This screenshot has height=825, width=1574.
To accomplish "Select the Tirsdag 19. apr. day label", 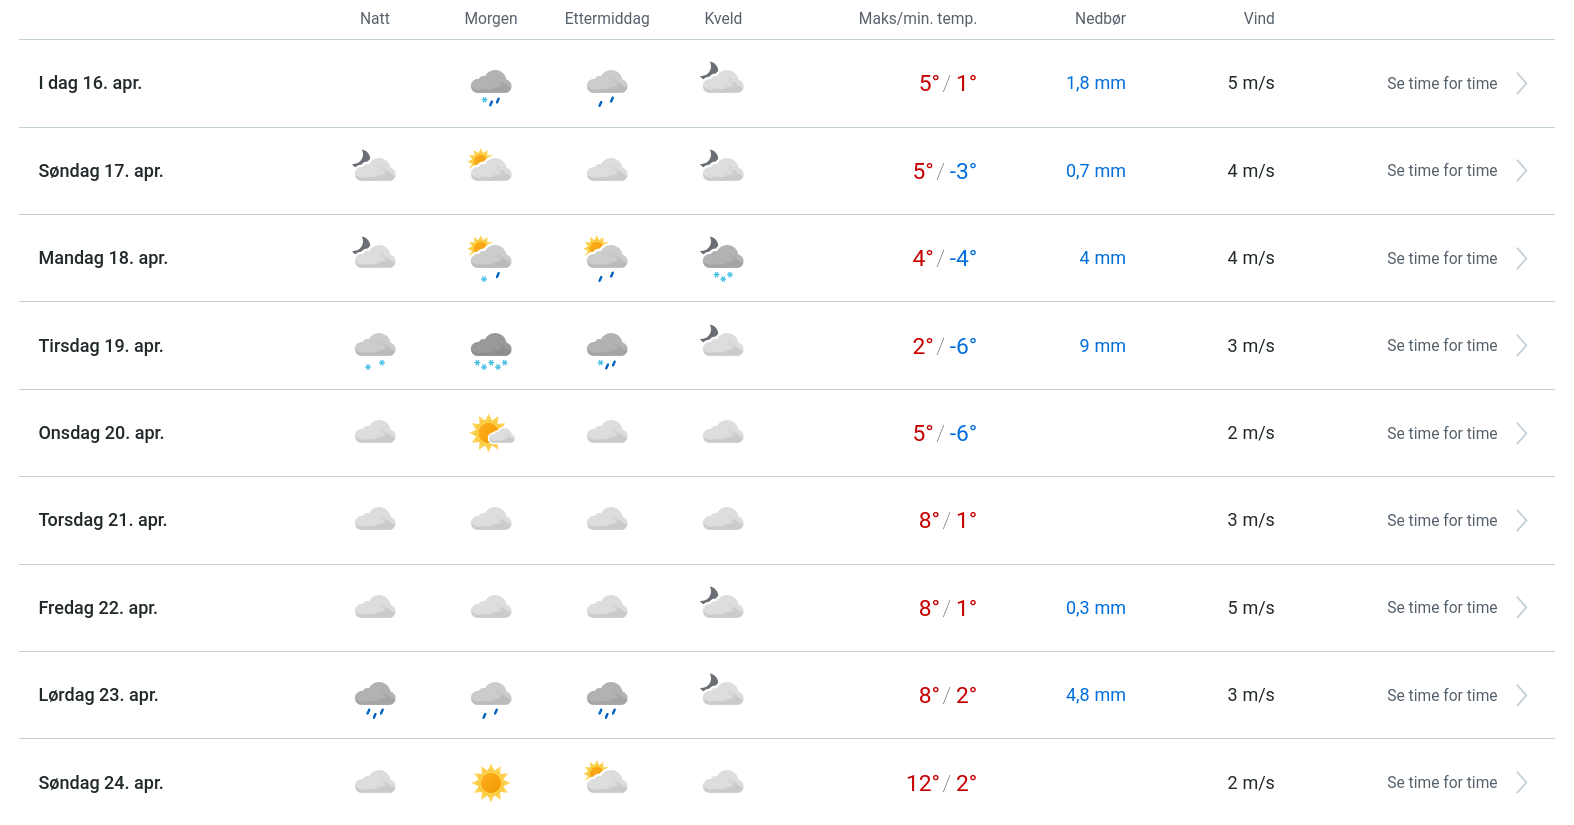I will click(x=101, y=346).
